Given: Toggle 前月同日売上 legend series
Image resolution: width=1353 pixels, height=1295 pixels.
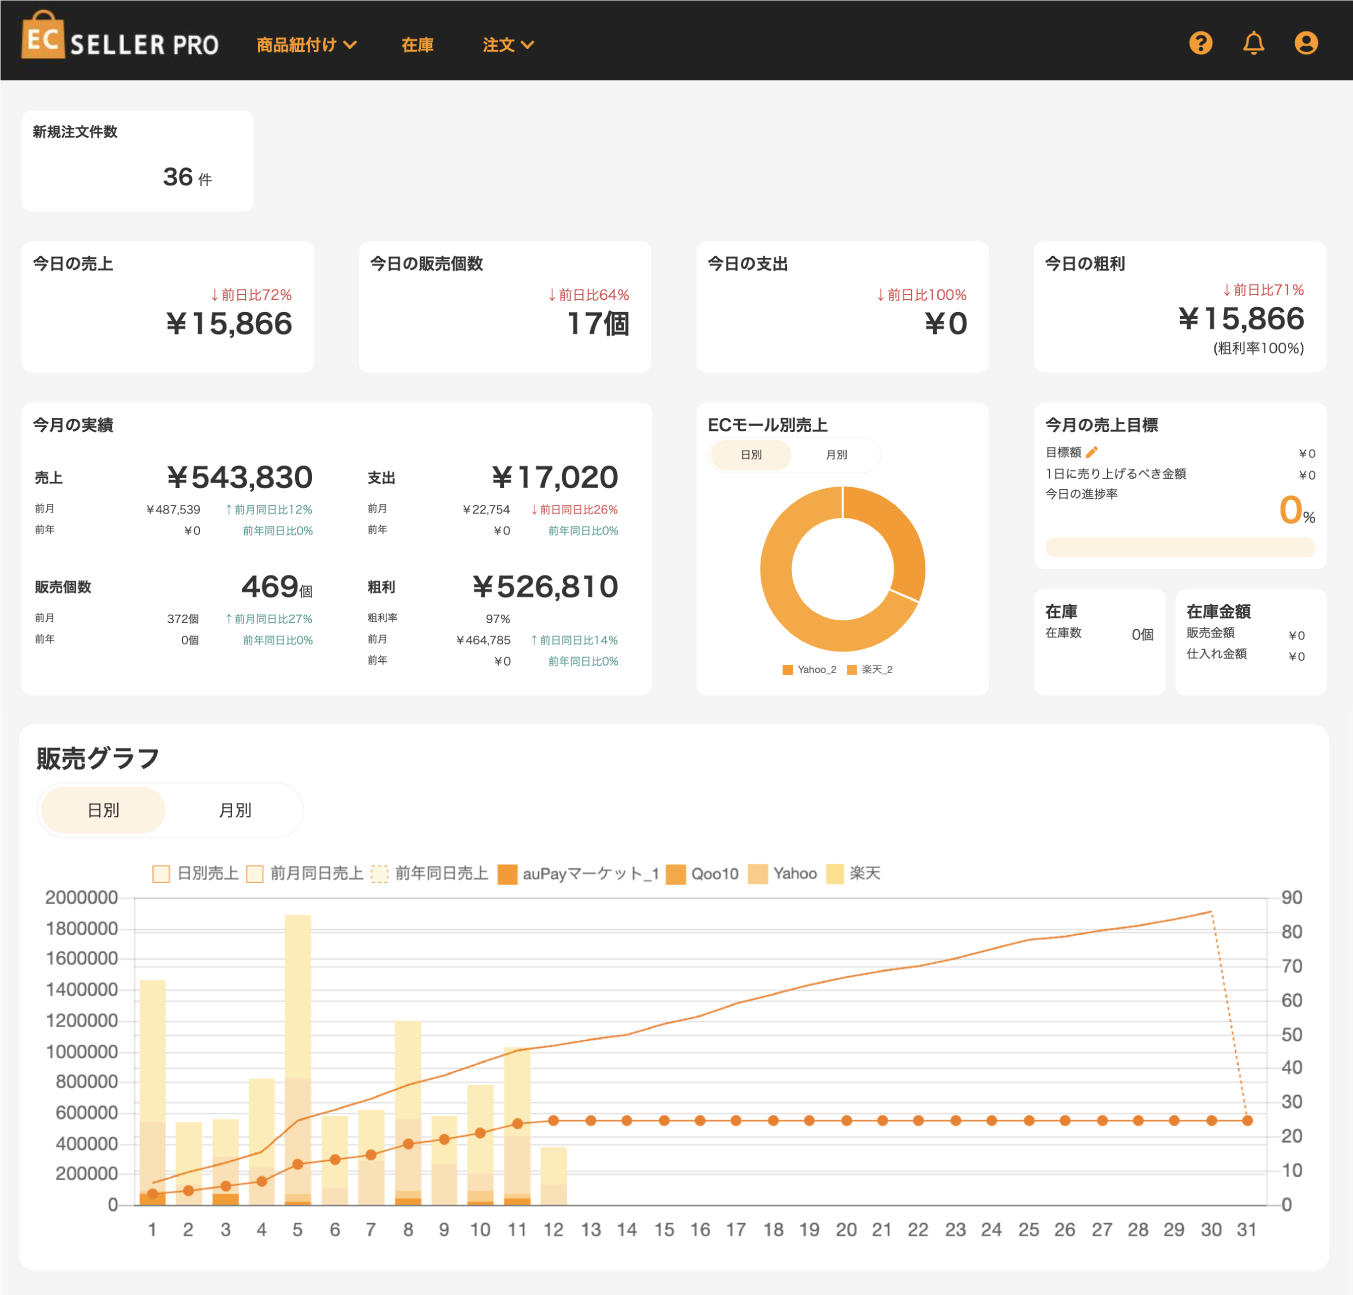Looking at the screenshot, I should pos(305,874).
